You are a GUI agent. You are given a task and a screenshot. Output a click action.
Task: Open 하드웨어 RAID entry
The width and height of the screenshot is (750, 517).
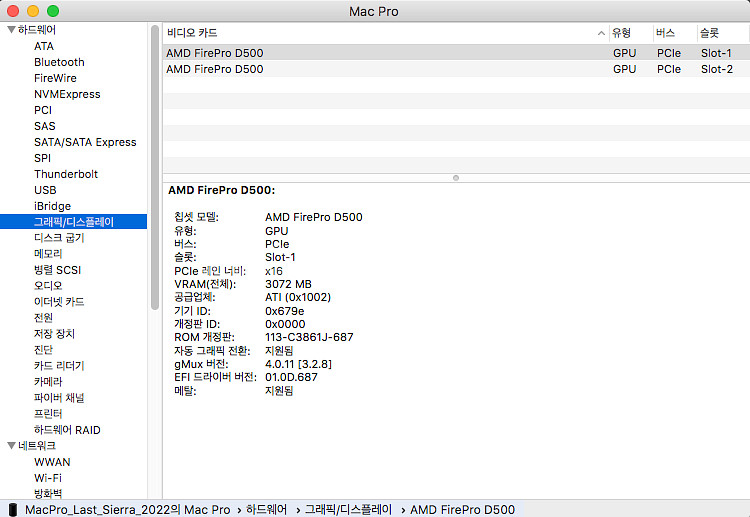(67, 430)
